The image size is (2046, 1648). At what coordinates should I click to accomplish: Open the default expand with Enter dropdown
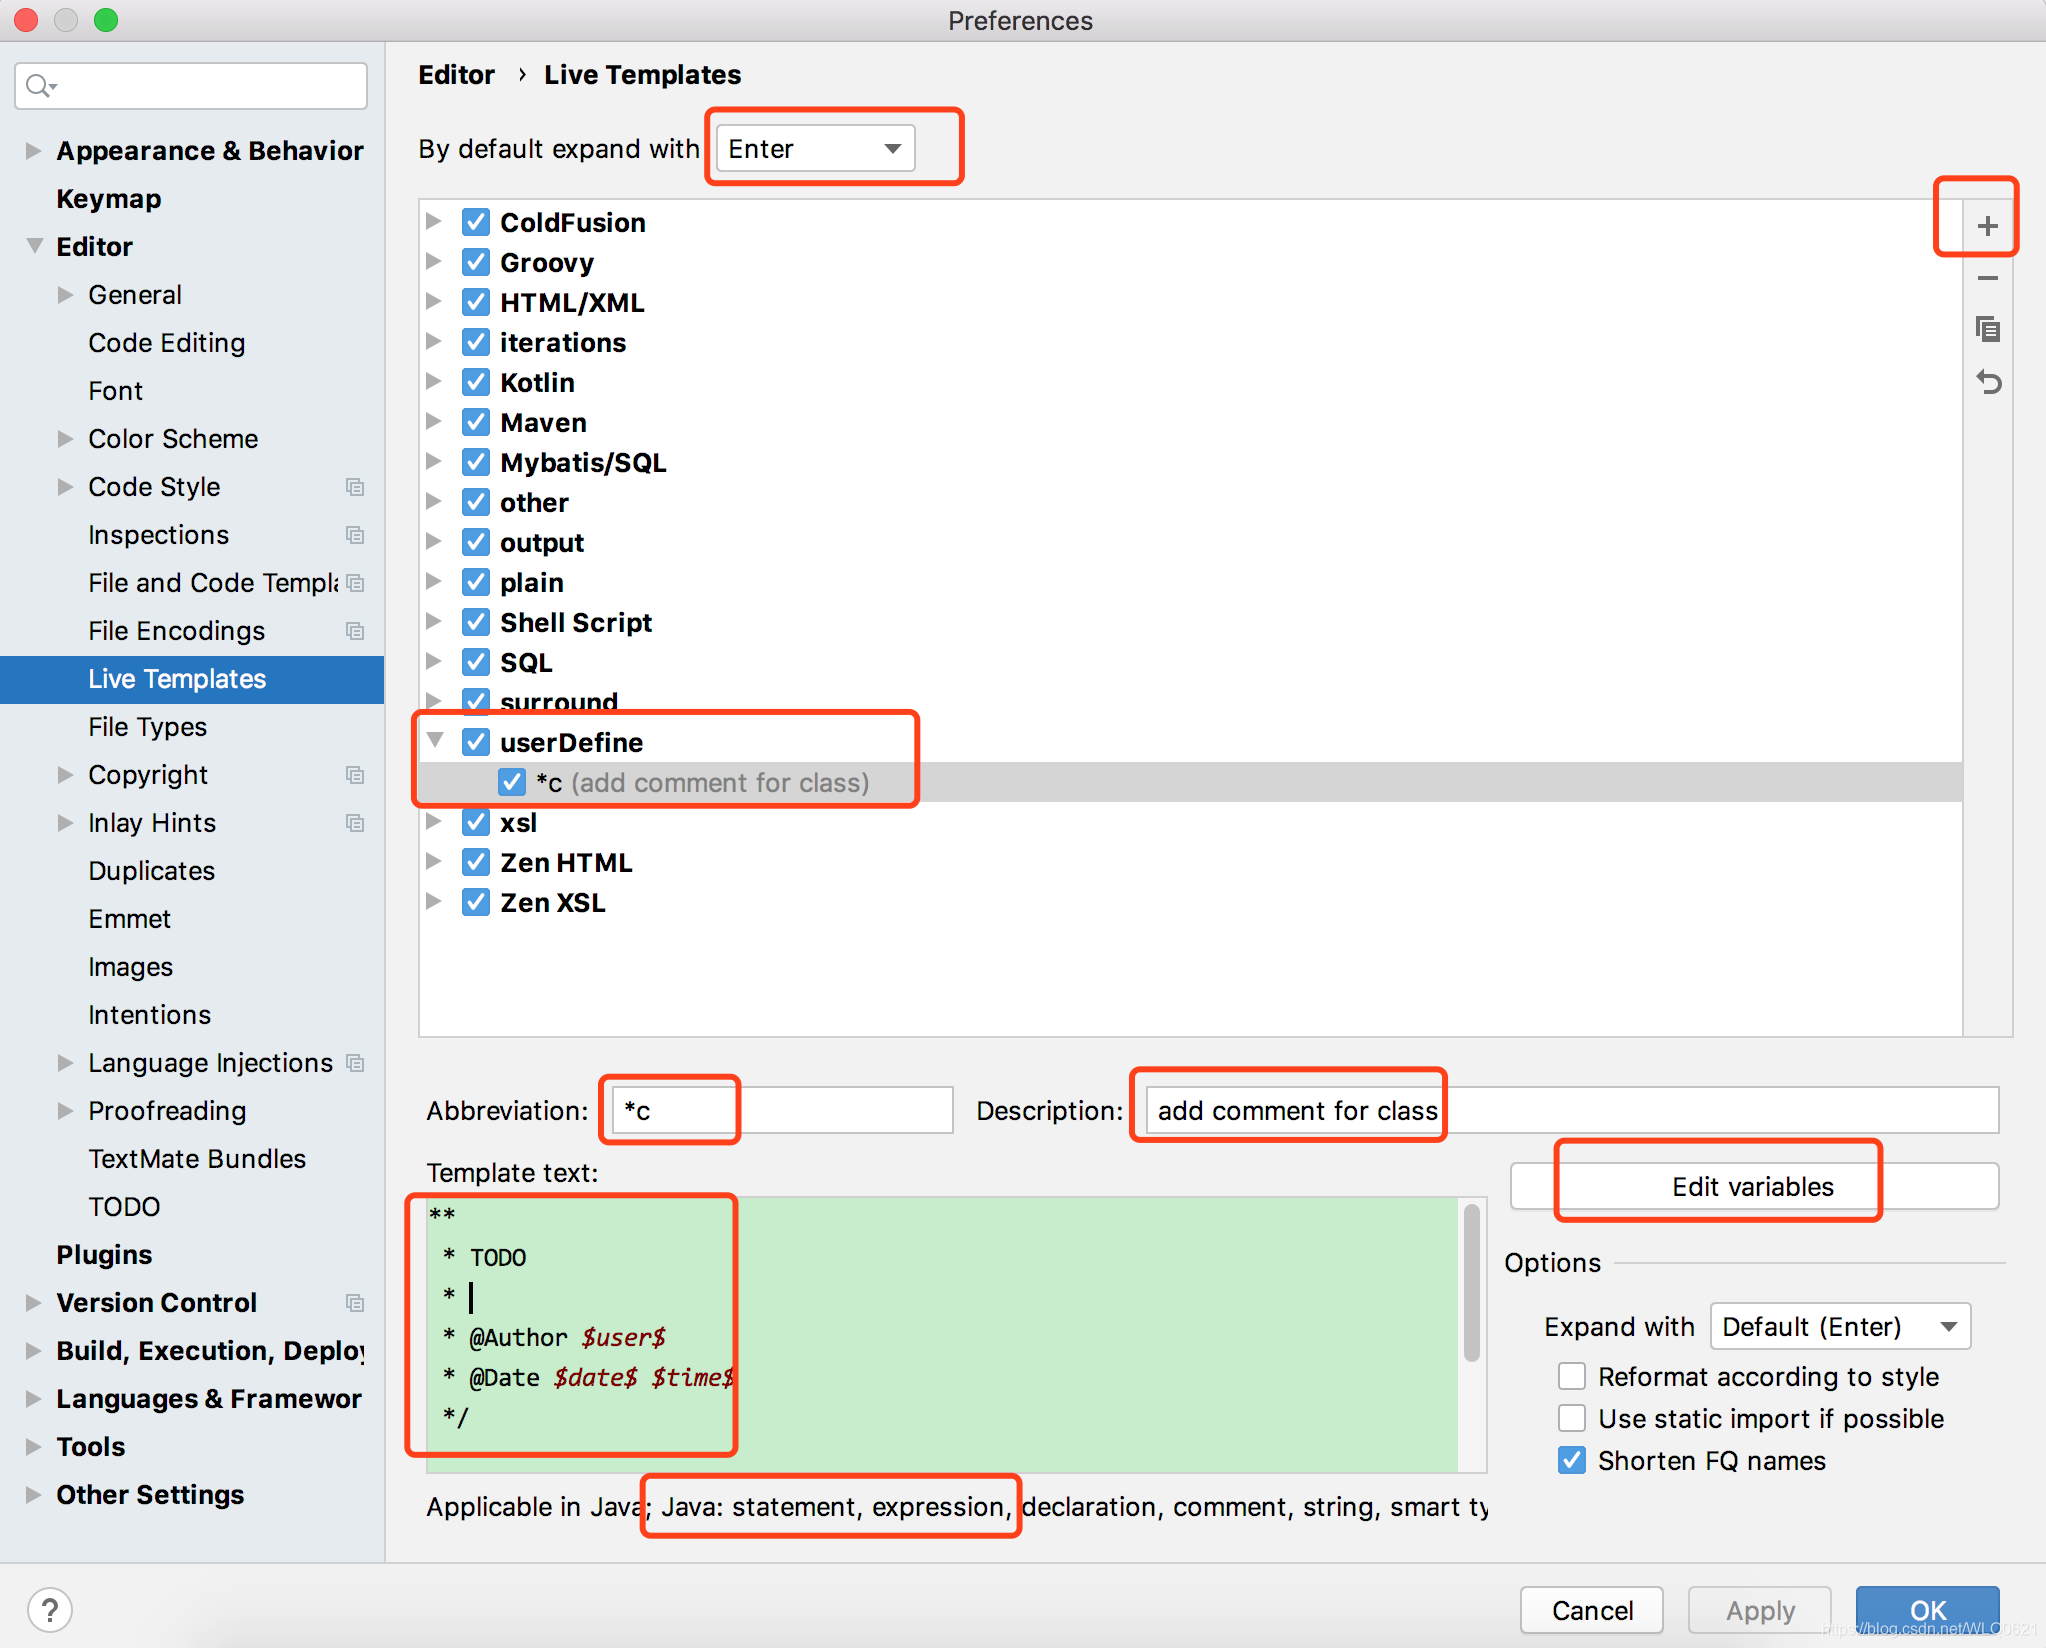coord(815,149)
